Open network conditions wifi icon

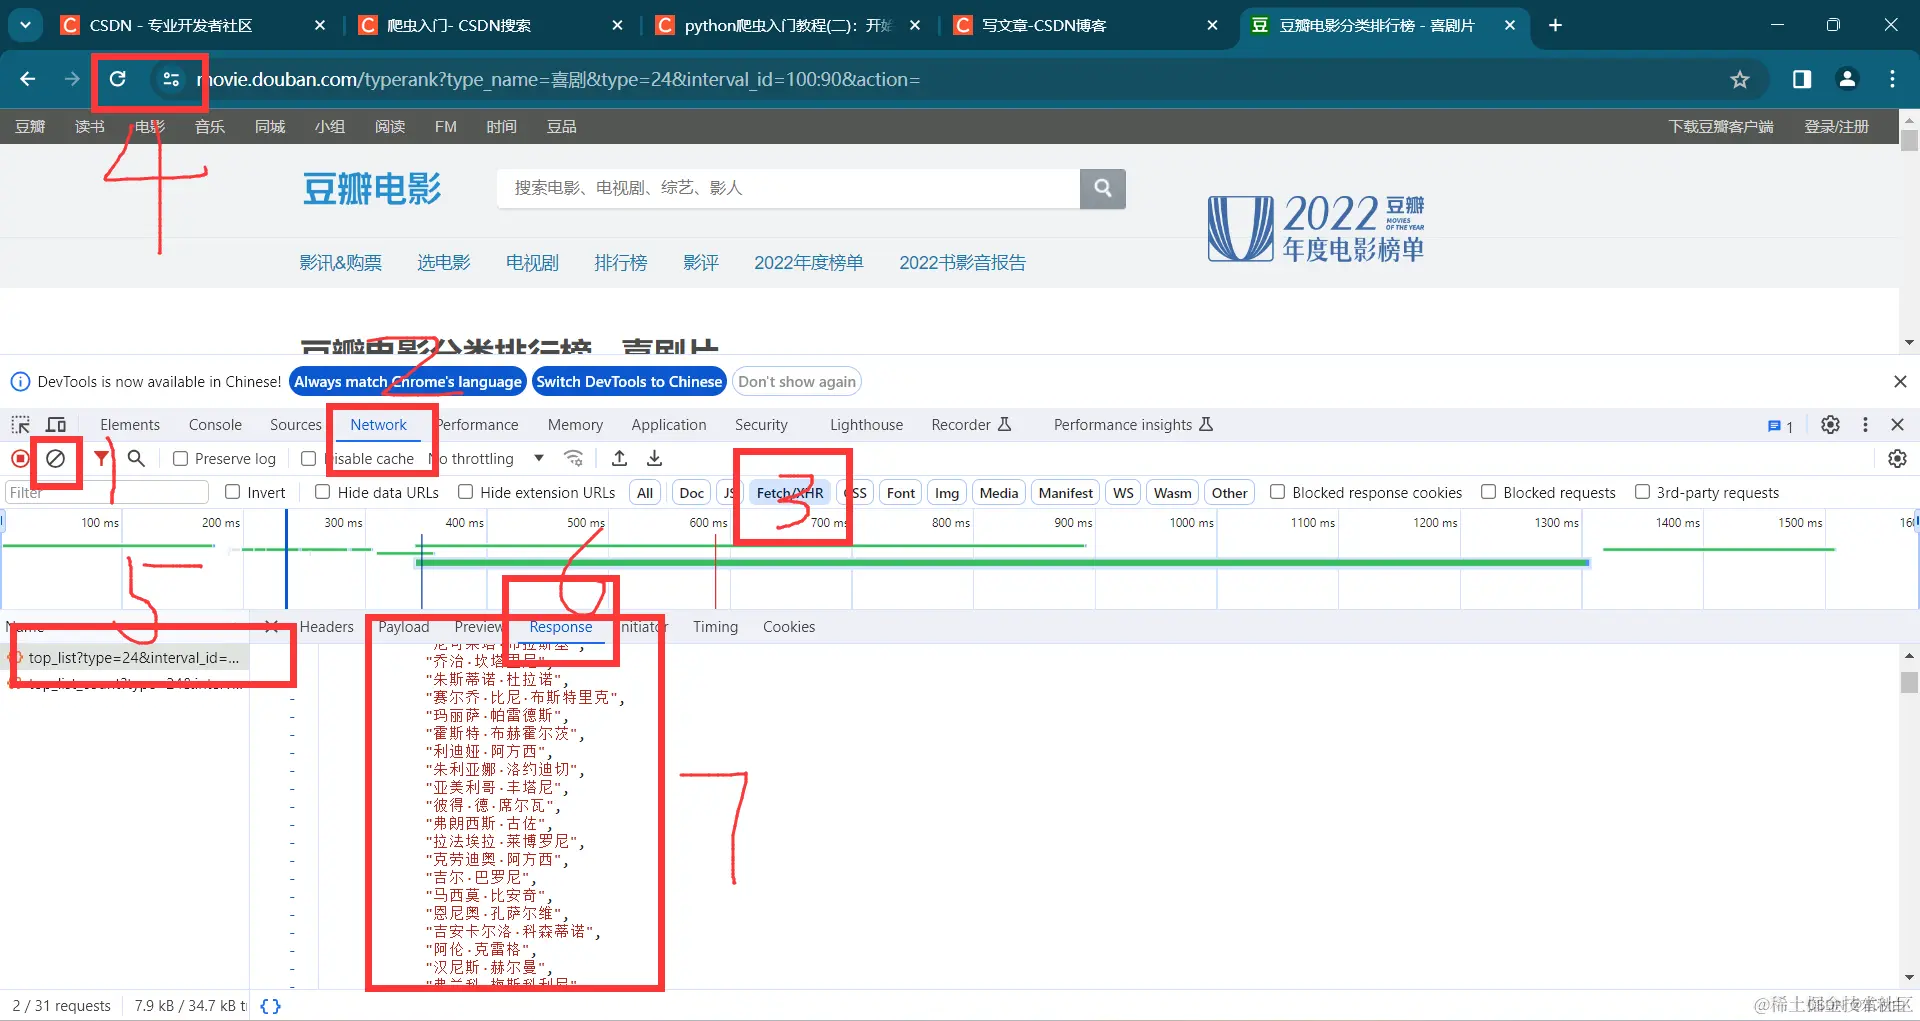tap(574, 458)
